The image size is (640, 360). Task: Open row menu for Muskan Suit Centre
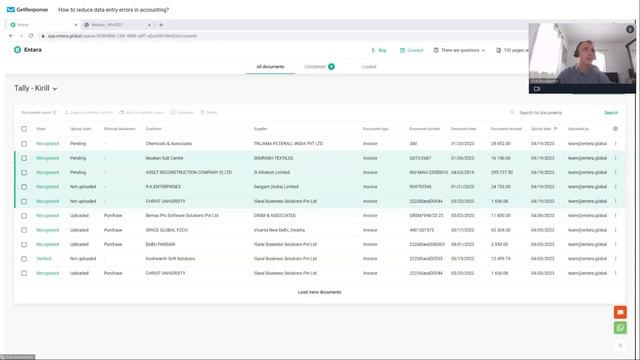[x=616, y=158]
